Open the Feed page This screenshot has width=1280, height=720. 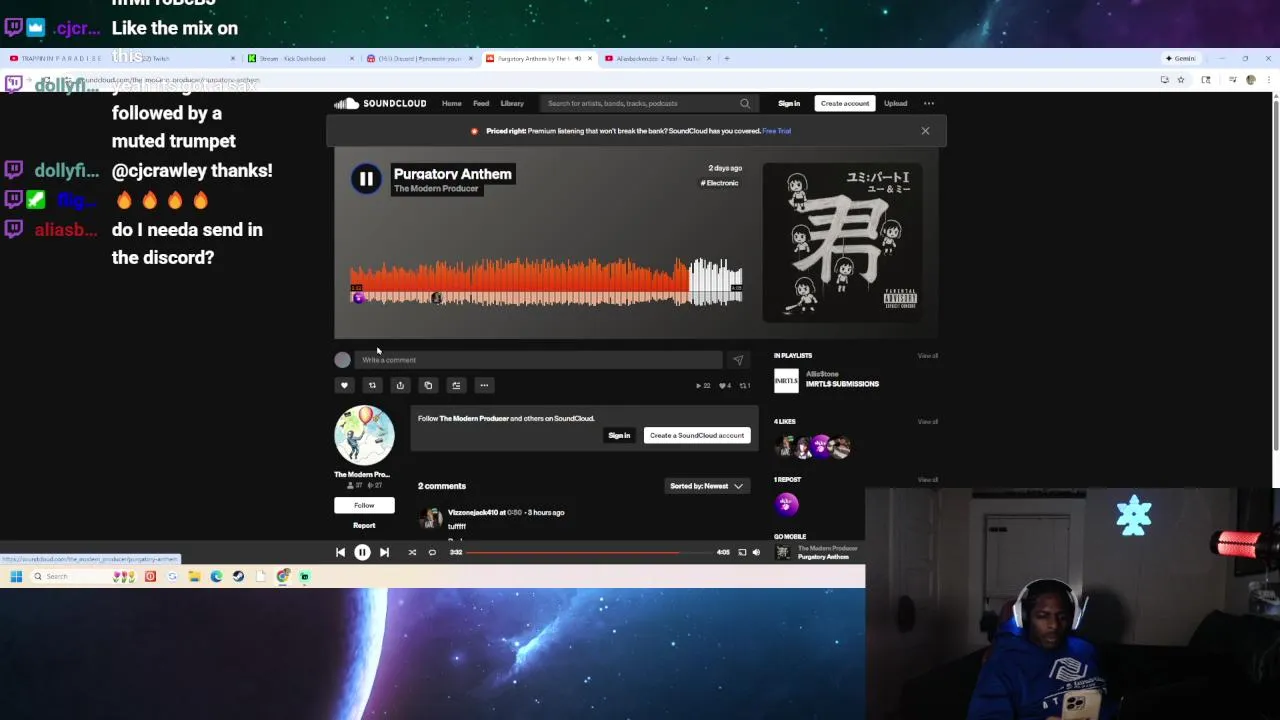[481, 103]
